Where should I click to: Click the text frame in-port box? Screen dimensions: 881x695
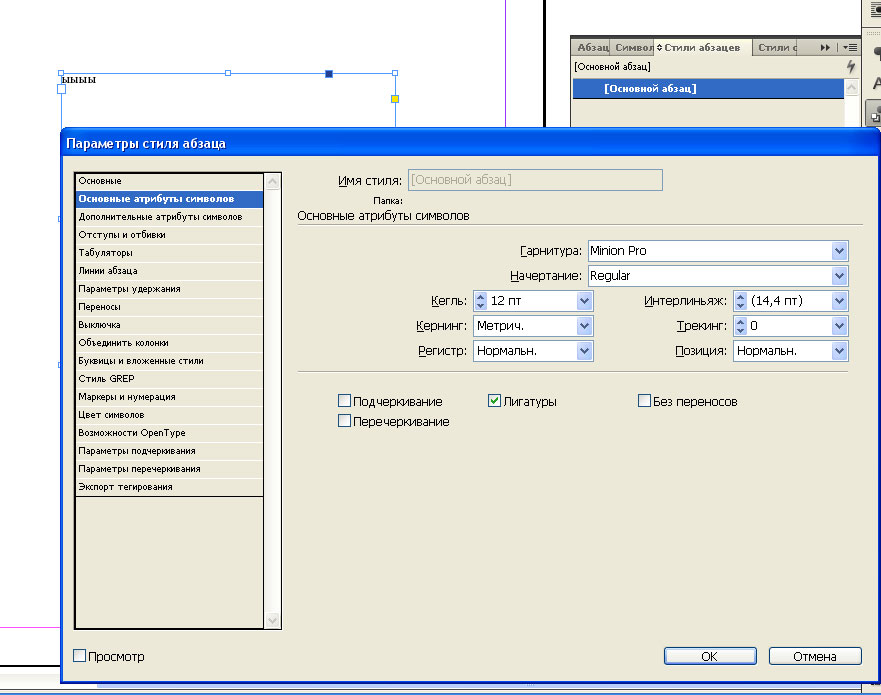click(x=62, y=89)
